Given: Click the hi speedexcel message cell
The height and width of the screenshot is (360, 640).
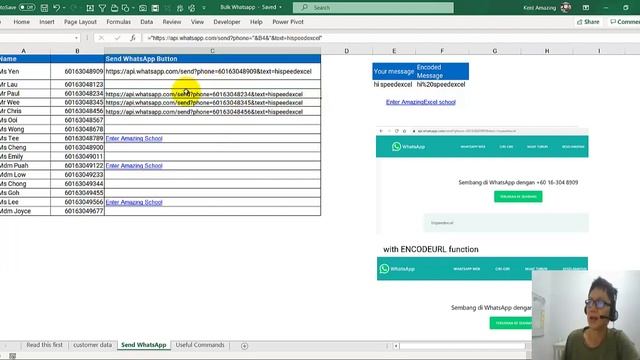Looking at the screenshot, I should coord(394,84).
